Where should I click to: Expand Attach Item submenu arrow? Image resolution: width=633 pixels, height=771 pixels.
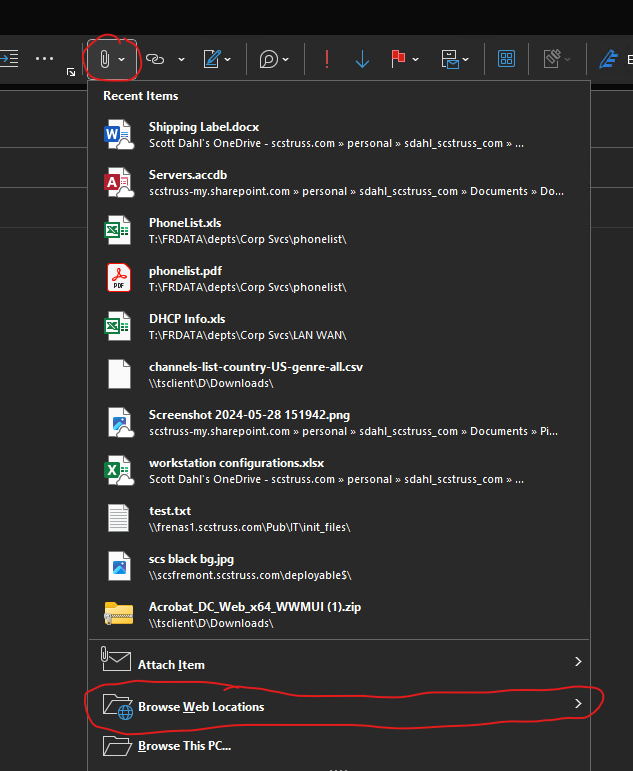(578, 662)
